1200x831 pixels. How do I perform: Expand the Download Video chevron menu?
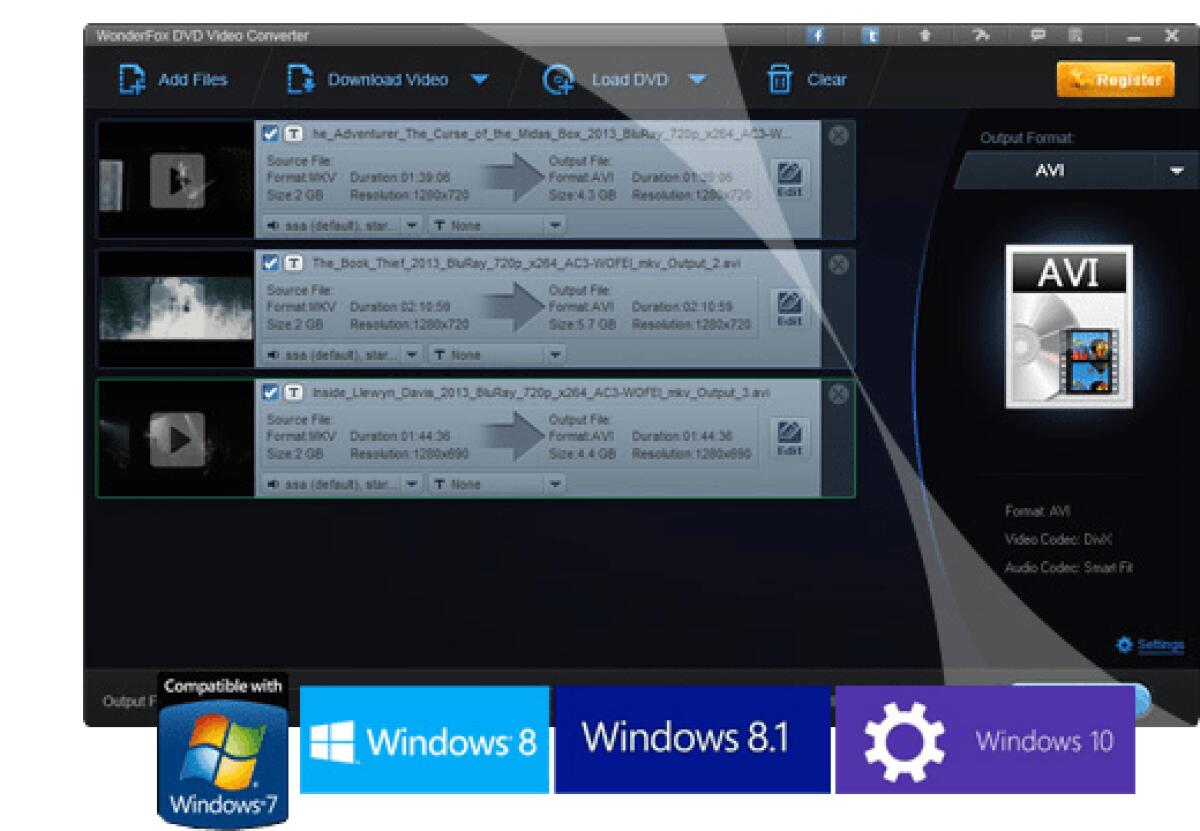pyautogui.click(x=479, y=79)
